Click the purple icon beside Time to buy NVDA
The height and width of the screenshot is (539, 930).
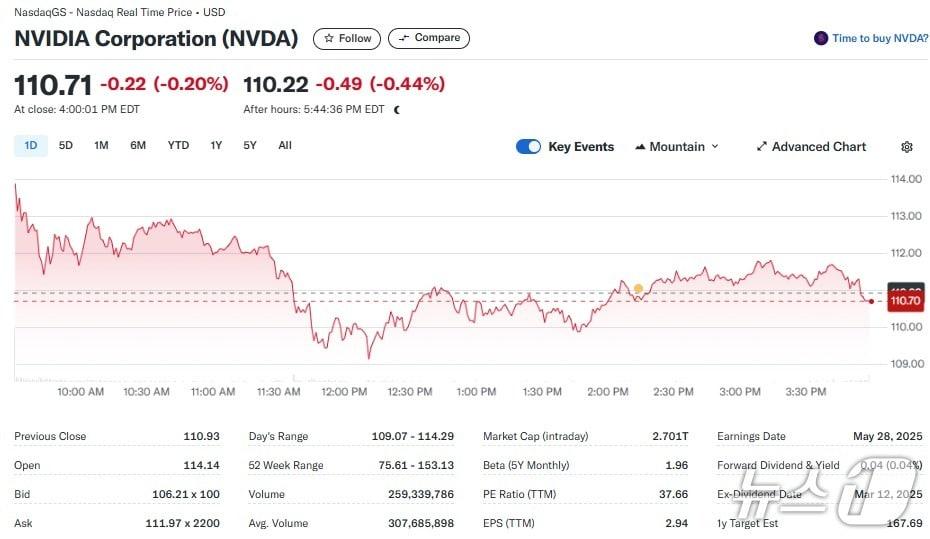pos(821,38)
